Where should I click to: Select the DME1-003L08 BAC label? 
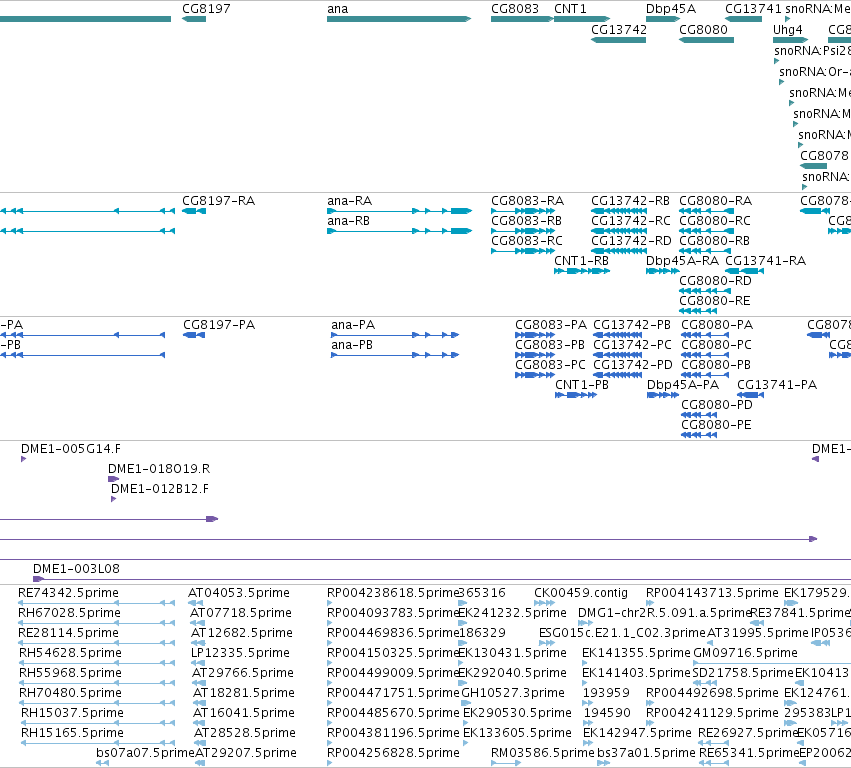[x=77, y=569]
